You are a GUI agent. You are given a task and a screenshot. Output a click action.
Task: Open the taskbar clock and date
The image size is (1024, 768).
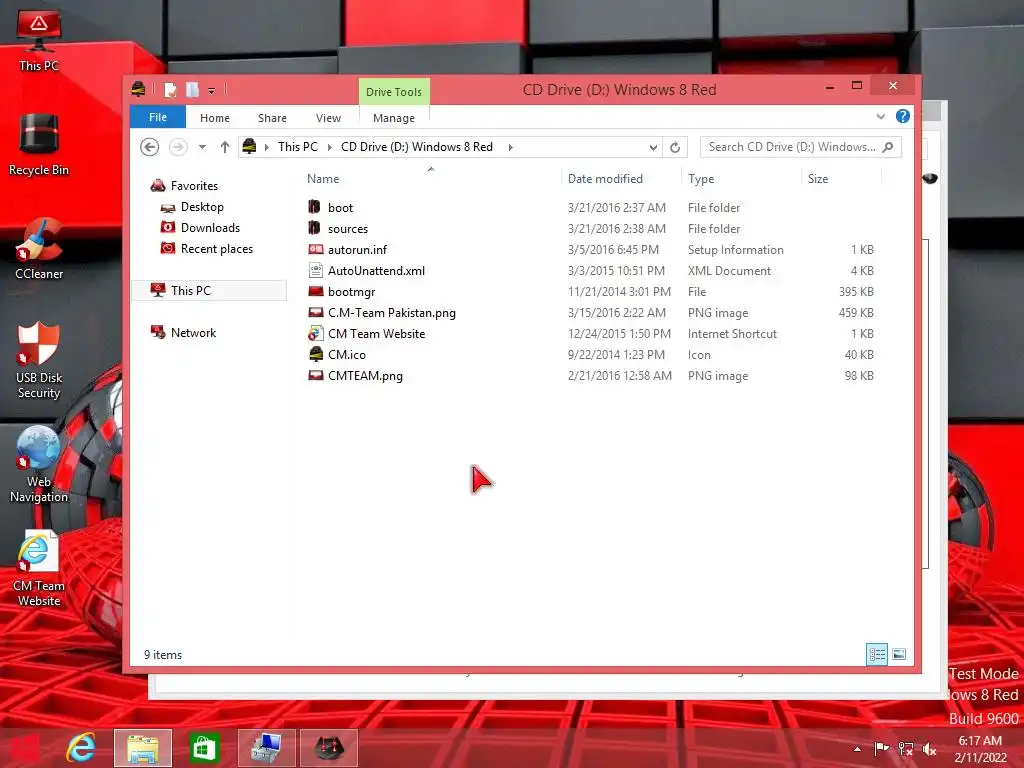(x=980, y=749)
